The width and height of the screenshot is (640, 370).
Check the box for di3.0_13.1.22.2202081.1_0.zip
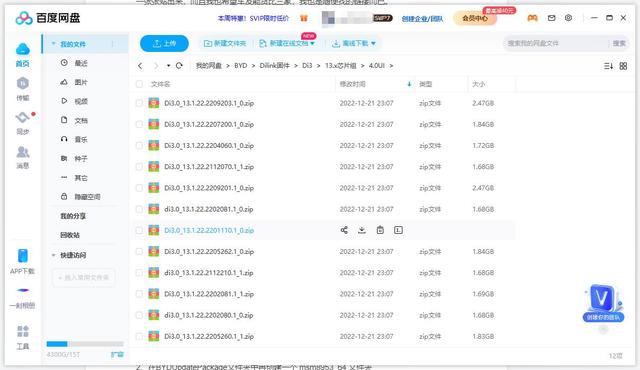[x=139, y=209]
